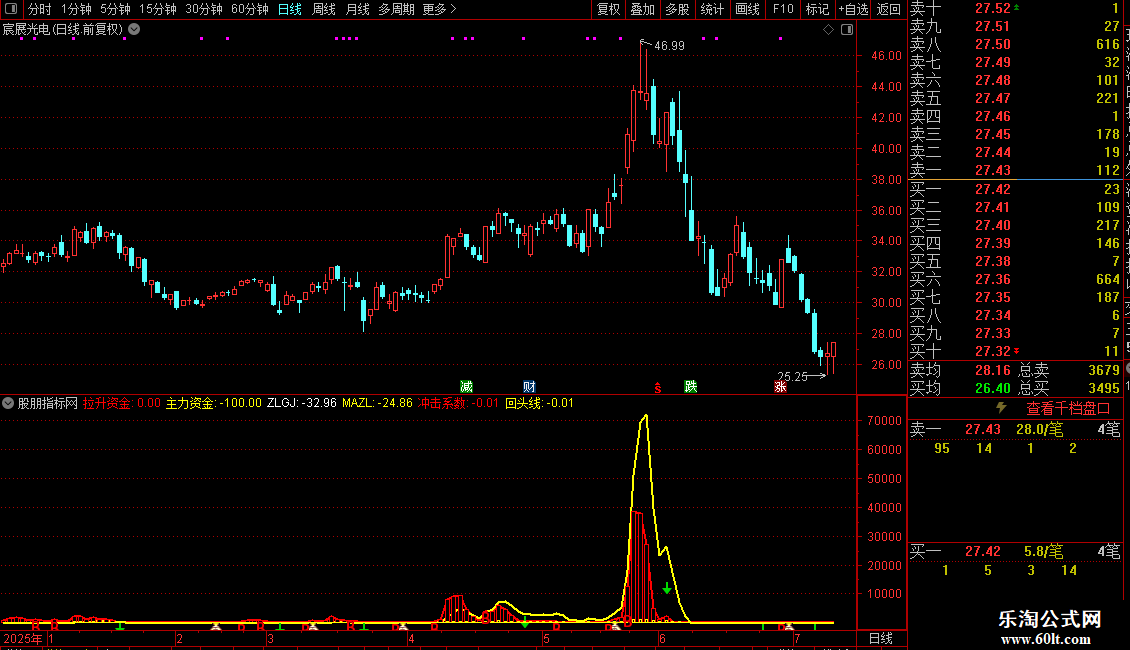The image size is (1130, 650).
Task: Click the 46.99 high price annotation
Action: (669, 45)
